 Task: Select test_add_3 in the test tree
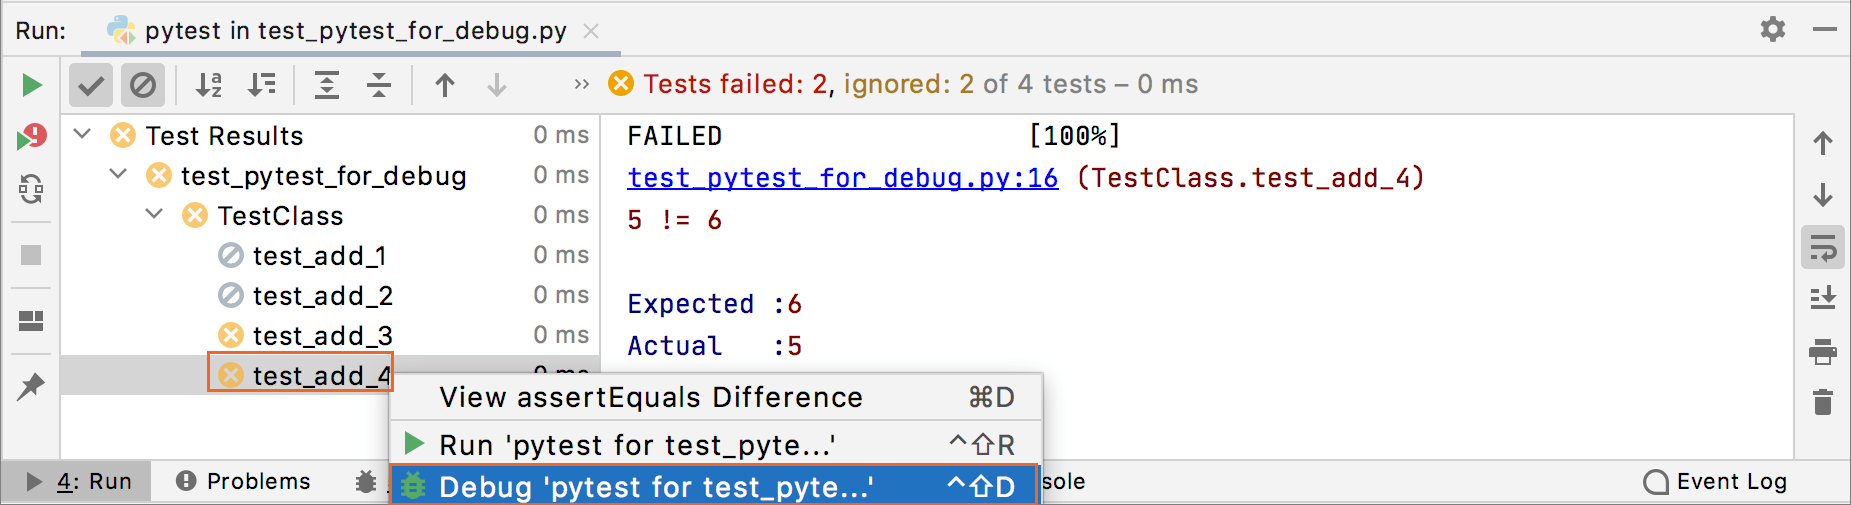[x=322, y=336]
